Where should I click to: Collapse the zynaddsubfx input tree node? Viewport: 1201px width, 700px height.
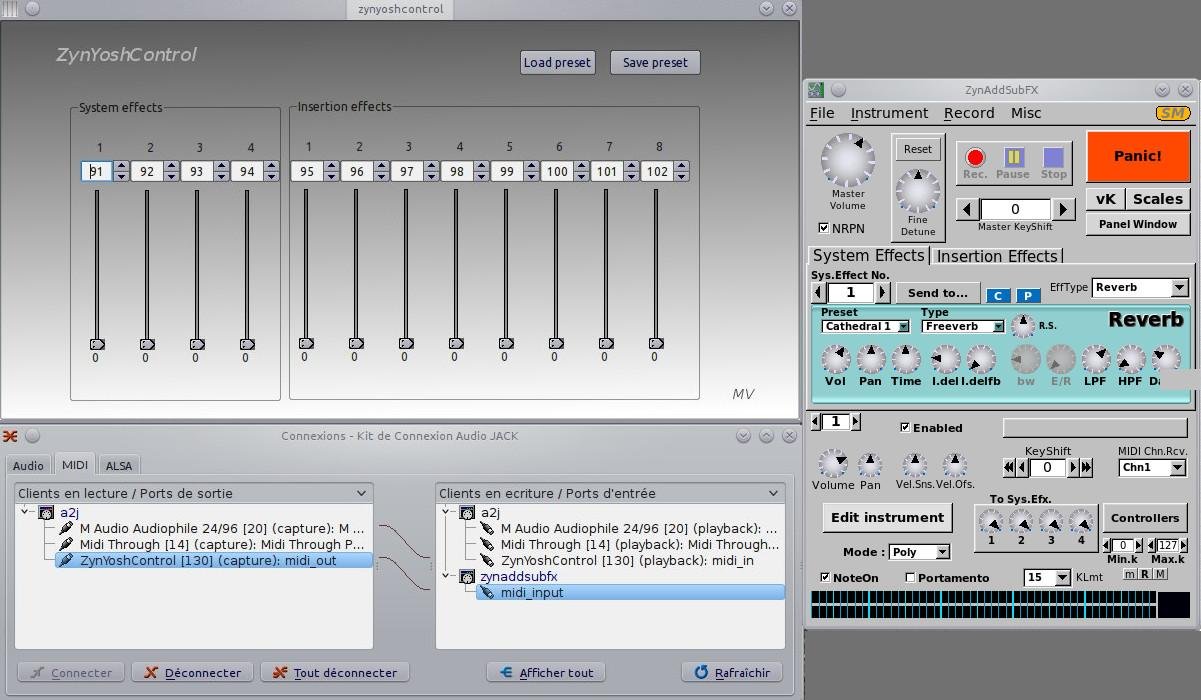click(446, 576)
